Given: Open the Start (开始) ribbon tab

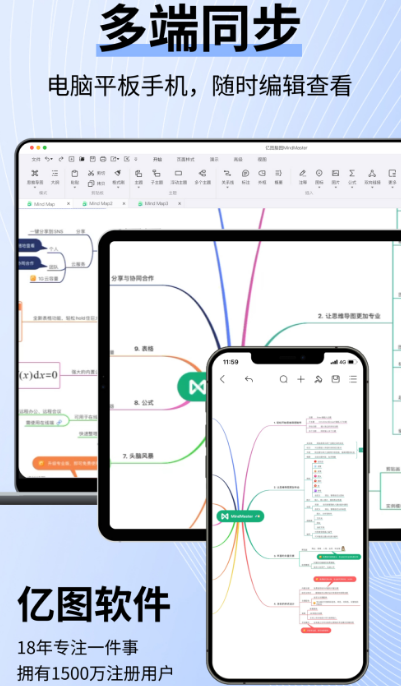Looking at the screenshot, I should [157, 159].
